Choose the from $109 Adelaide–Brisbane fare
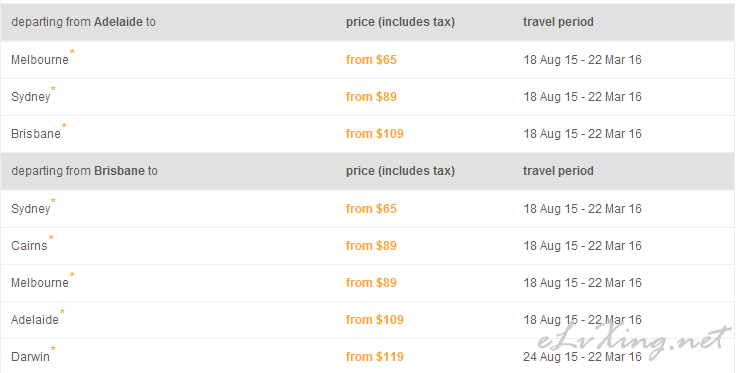This screenshot has width=742, height=373. coord(375,134)
